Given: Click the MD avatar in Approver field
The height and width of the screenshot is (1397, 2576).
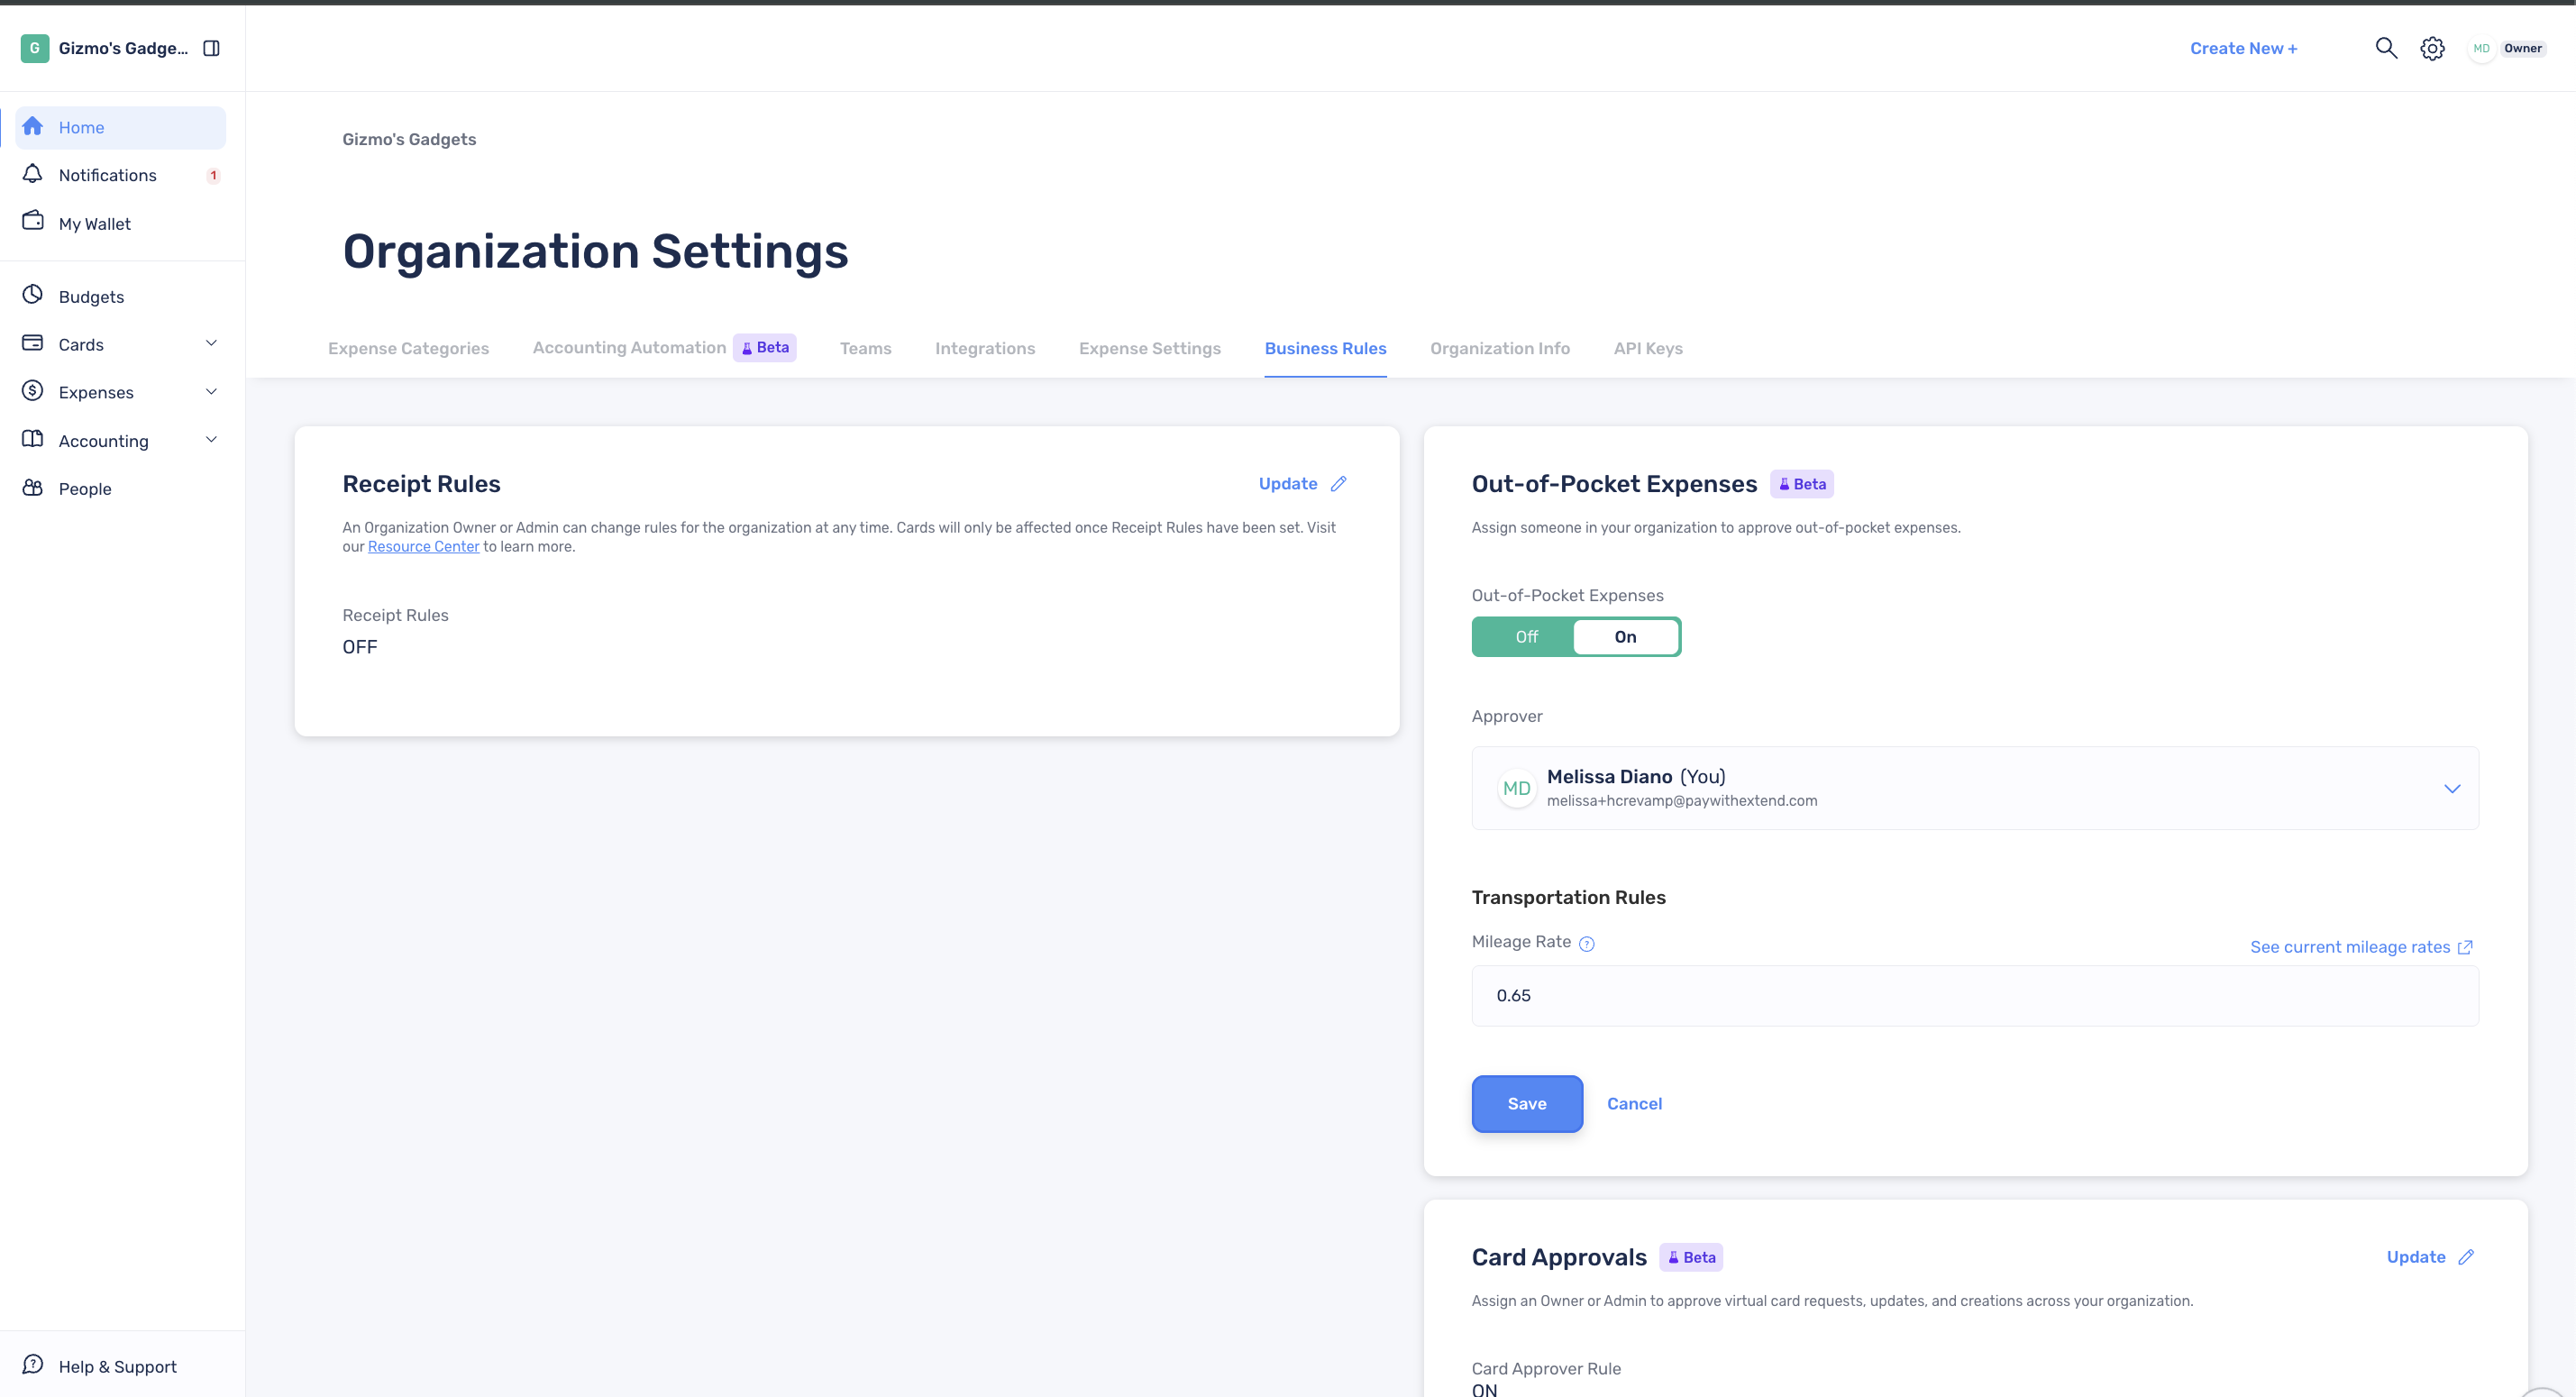Looking at the screenshot, I should [x=1517, y=789].
